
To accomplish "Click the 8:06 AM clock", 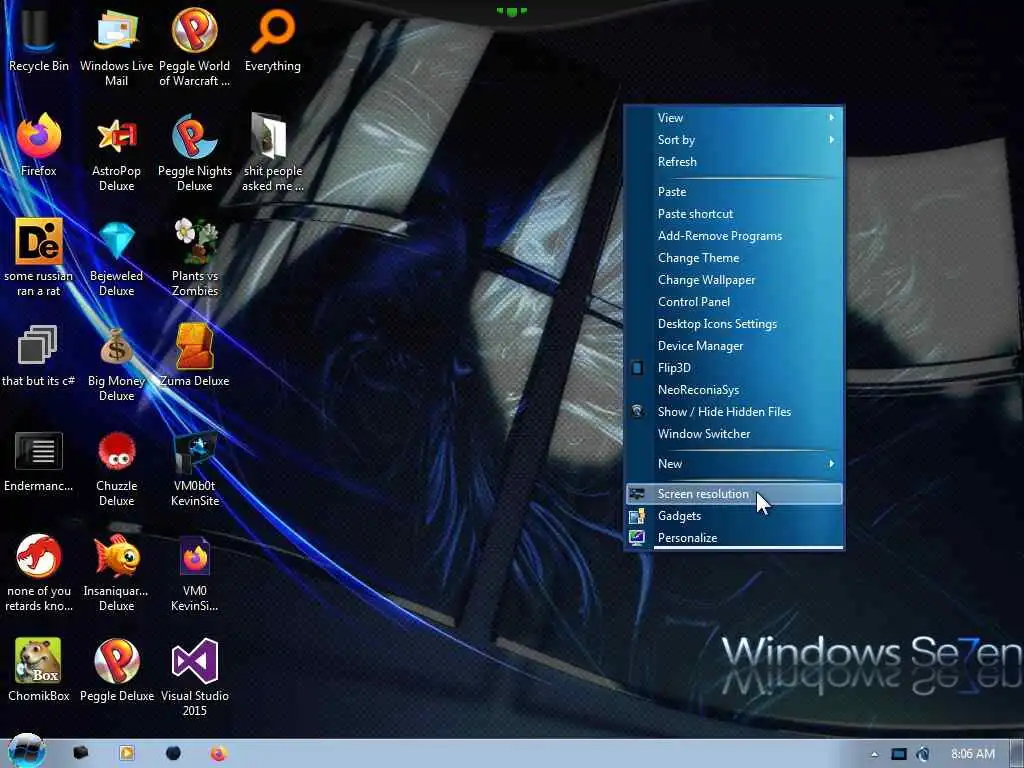I will click(x=972, y=754).
